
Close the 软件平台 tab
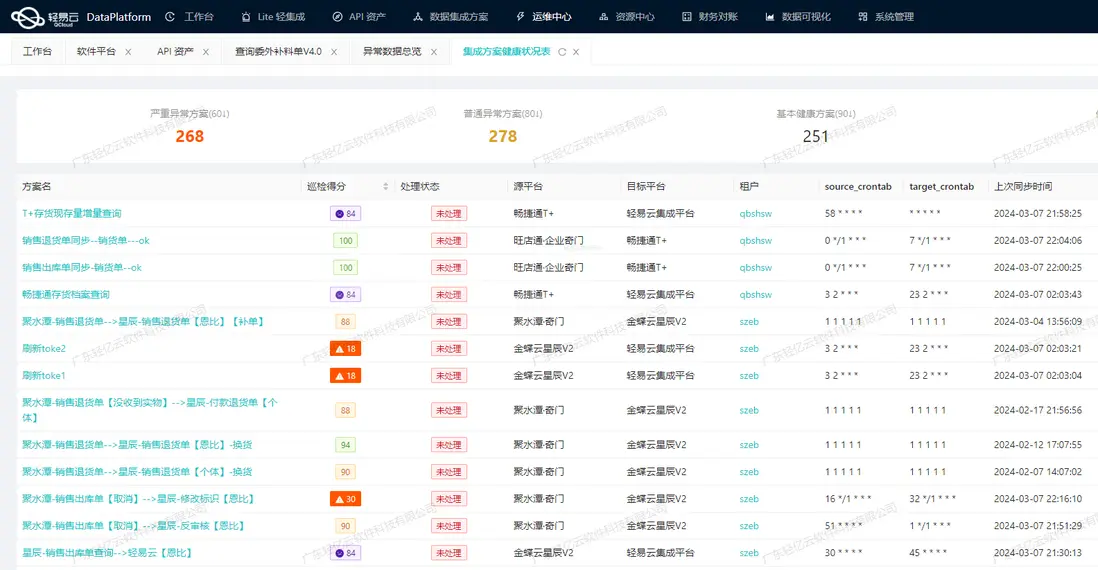coord(128,52)
